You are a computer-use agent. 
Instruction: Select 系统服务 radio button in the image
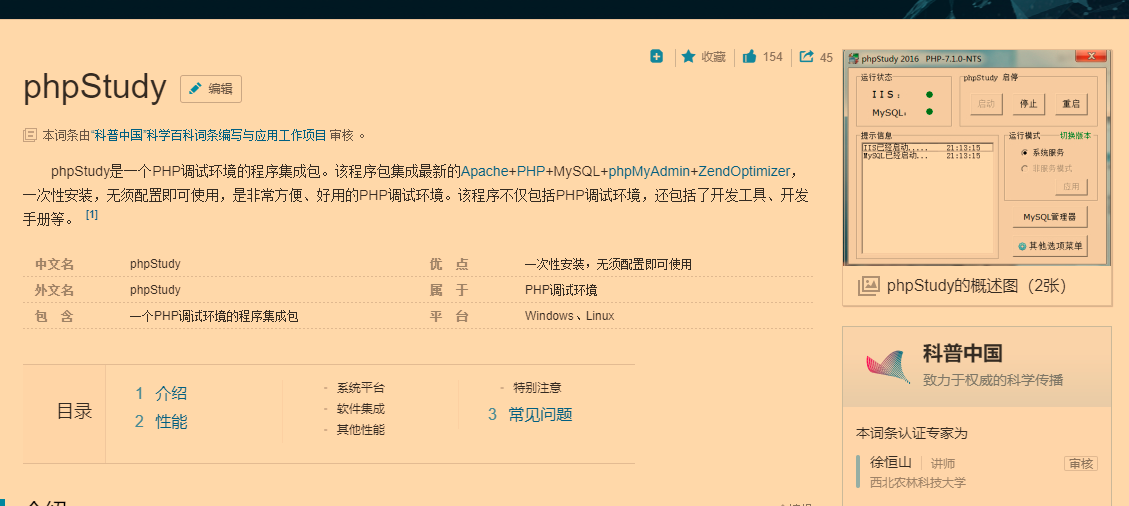1025,153
